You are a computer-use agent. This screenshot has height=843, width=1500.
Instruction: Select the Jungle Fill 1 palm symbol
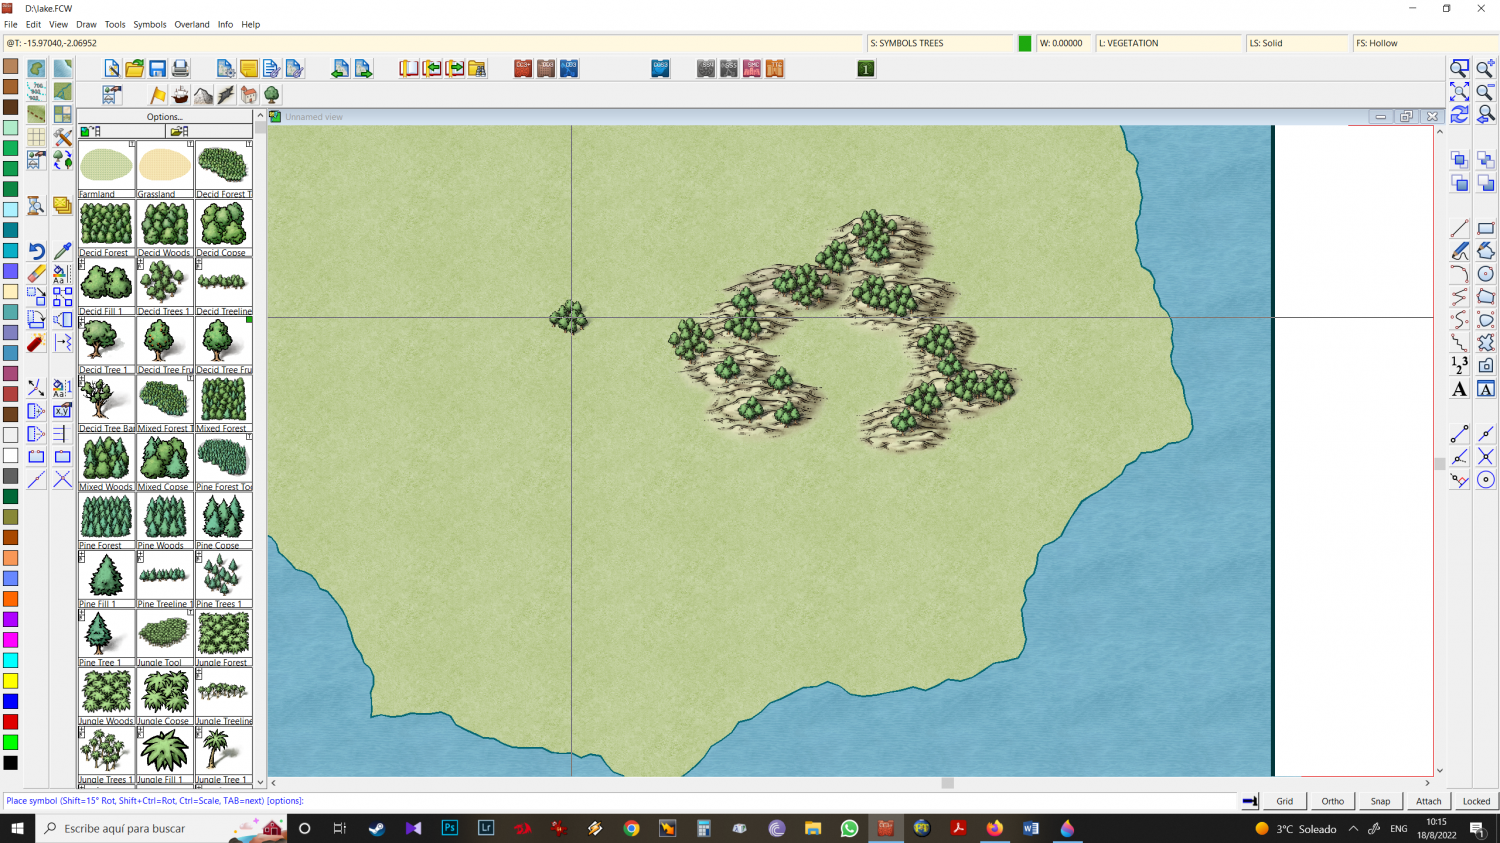tap(164, 755)
